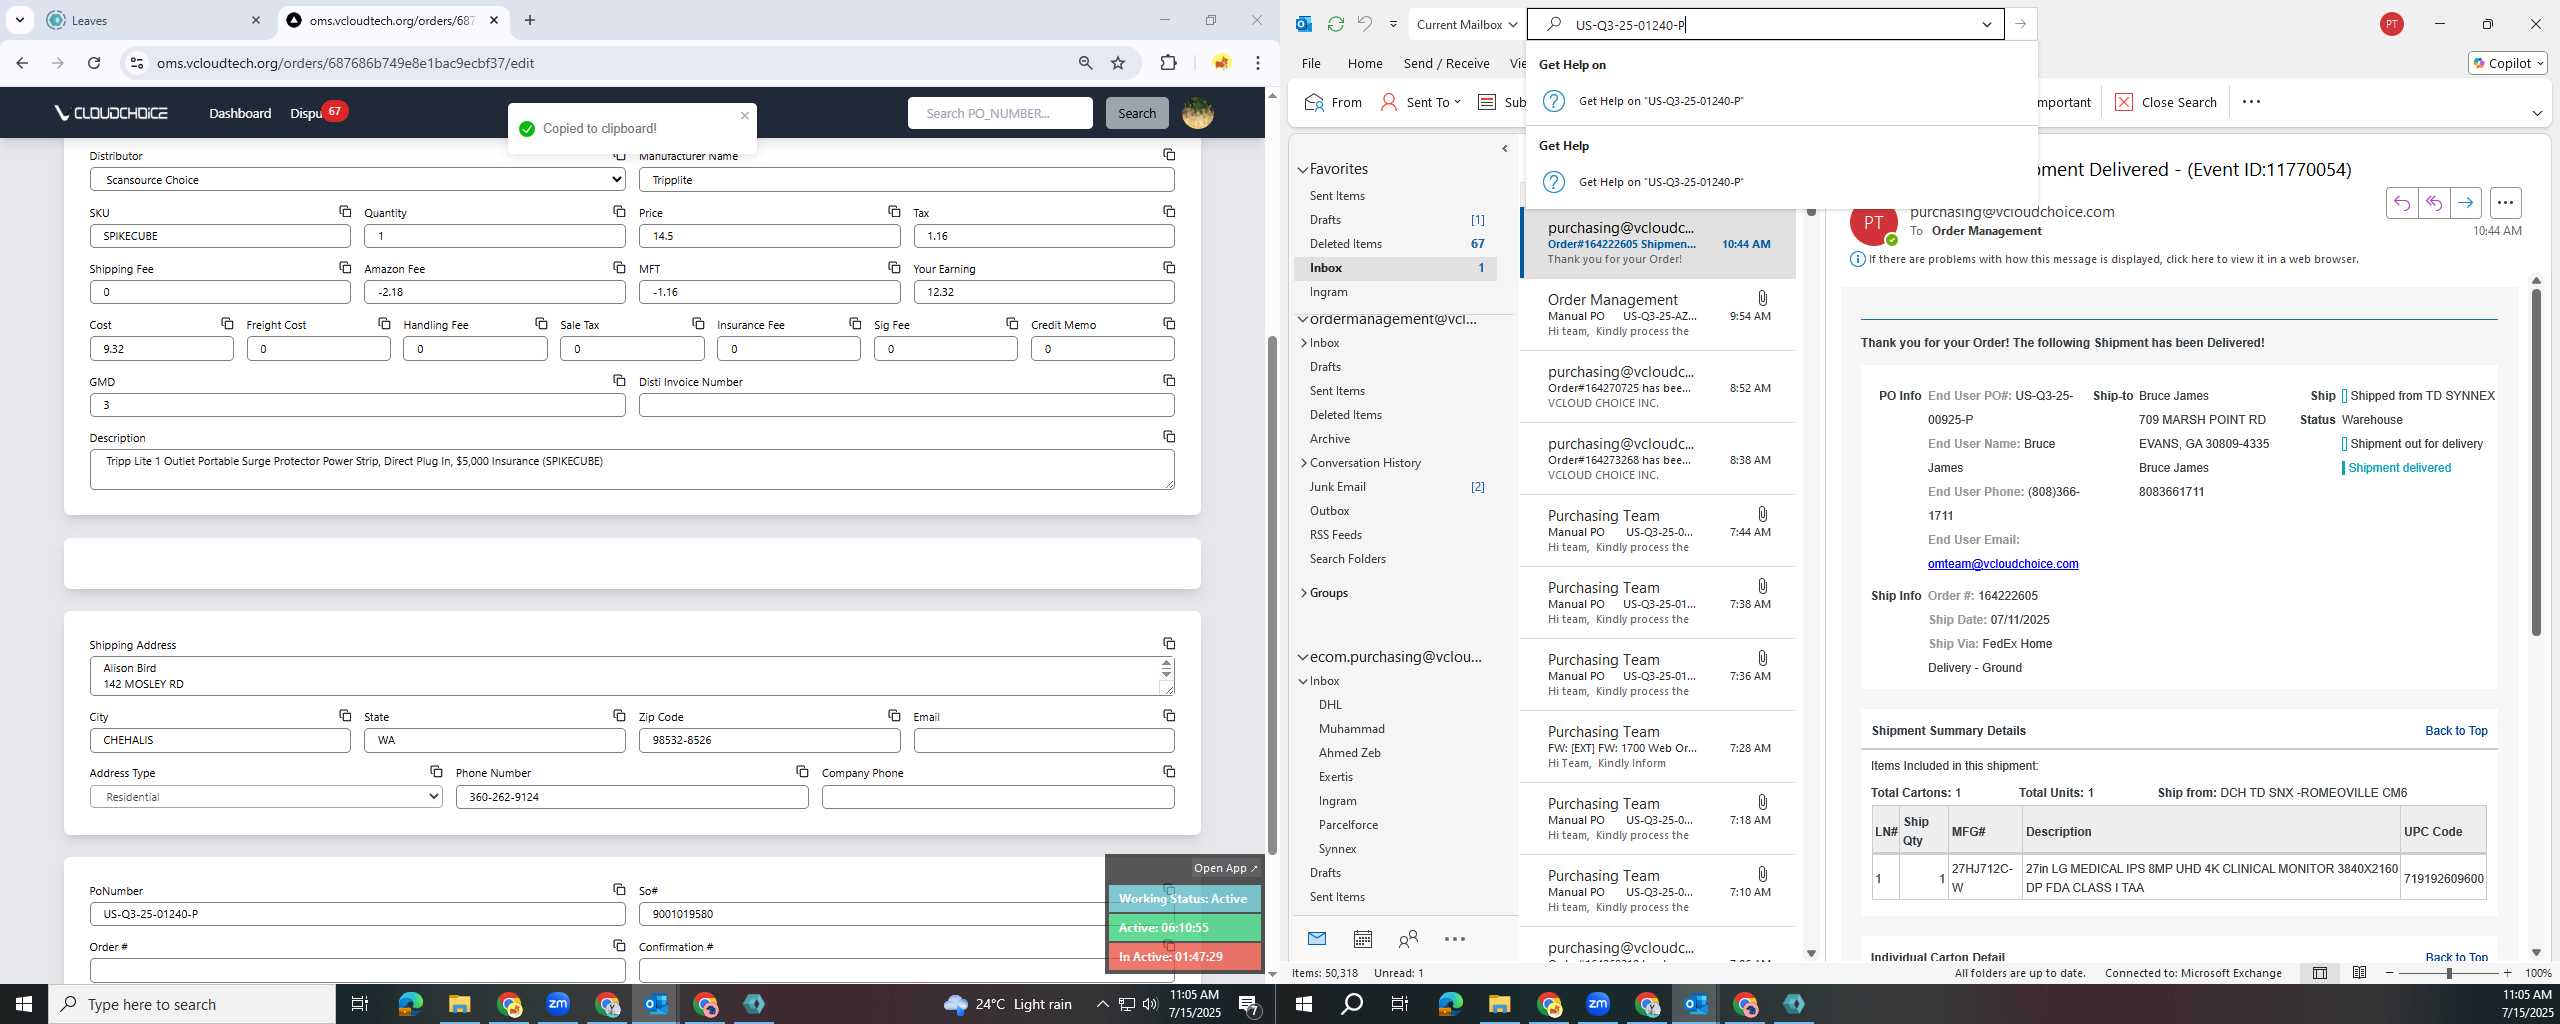Expand the Conversation History folder
Viewport: 2560px width, 1024px height.
pos(1303,463)
